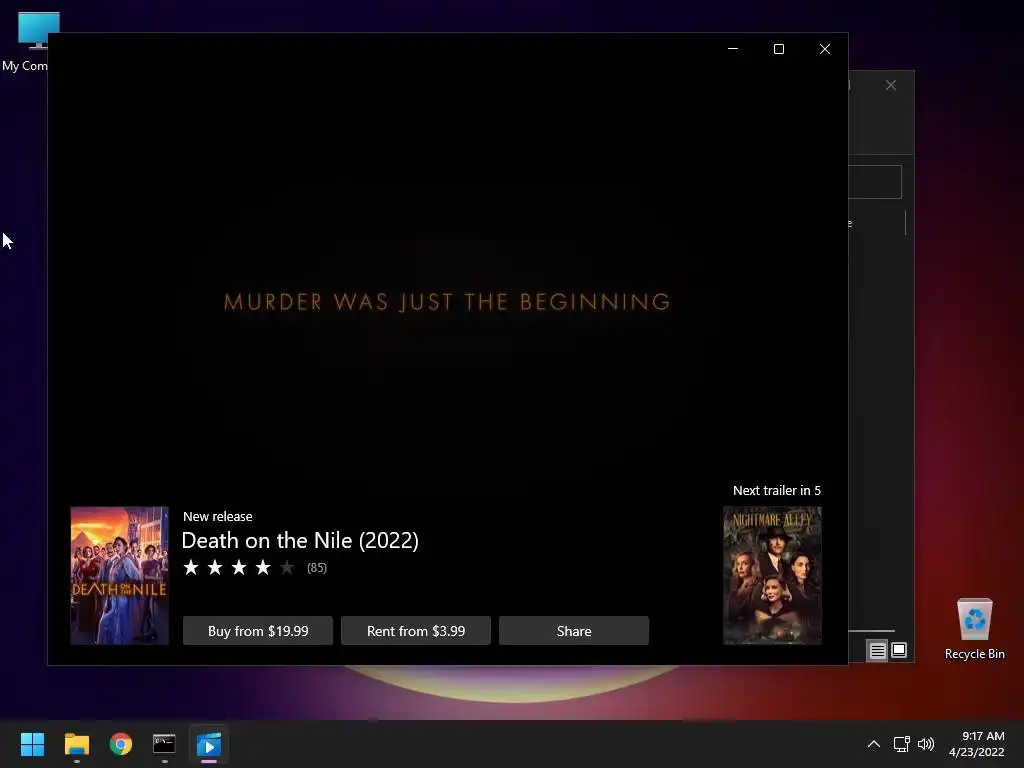The width and height of the screenshot is (1024, 768).
Task: Maximize the Movies & TV trailer window
Action: (x=778, y=49)
